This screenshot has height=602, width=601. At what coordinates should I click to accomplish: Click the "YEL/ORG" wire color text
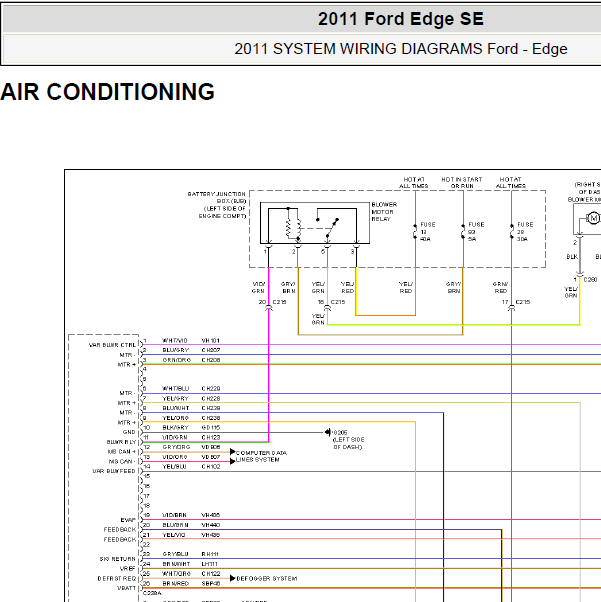tap(175, 418)
